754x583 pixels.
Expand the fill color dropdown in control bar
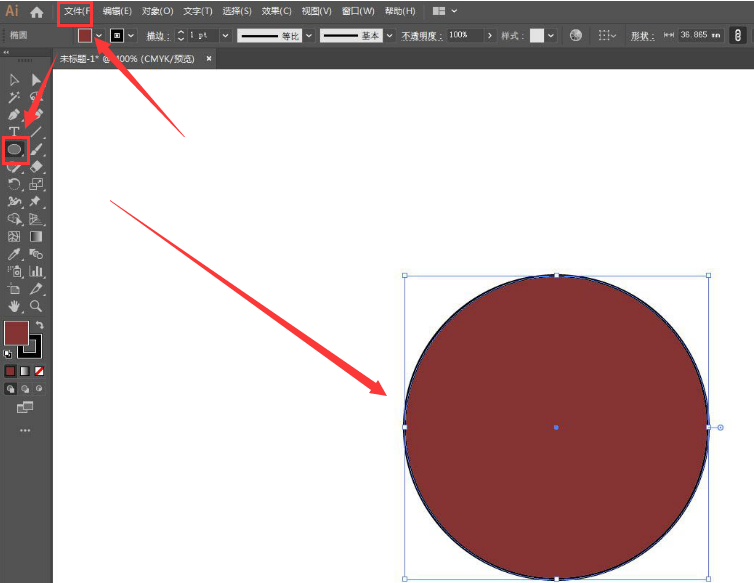coord(99,36)
